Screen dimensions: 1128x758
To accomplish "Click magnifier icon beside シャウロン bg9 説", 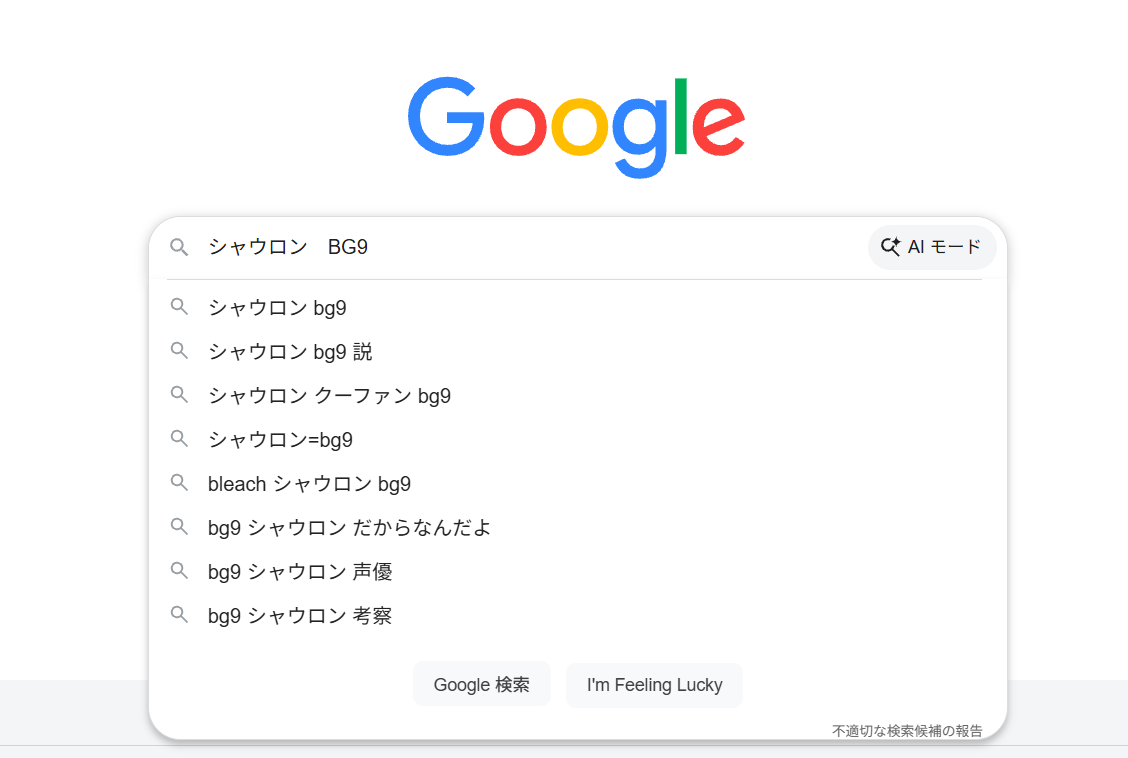I will [179, 351].
